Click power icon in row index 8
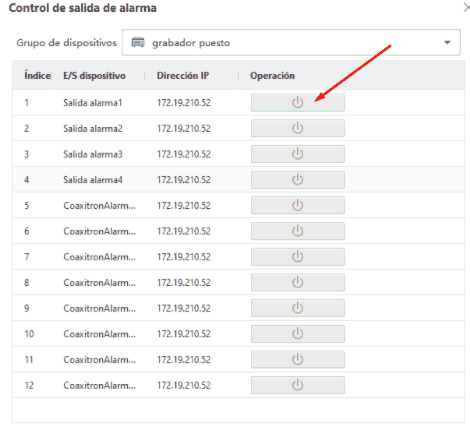 point(298,282)
